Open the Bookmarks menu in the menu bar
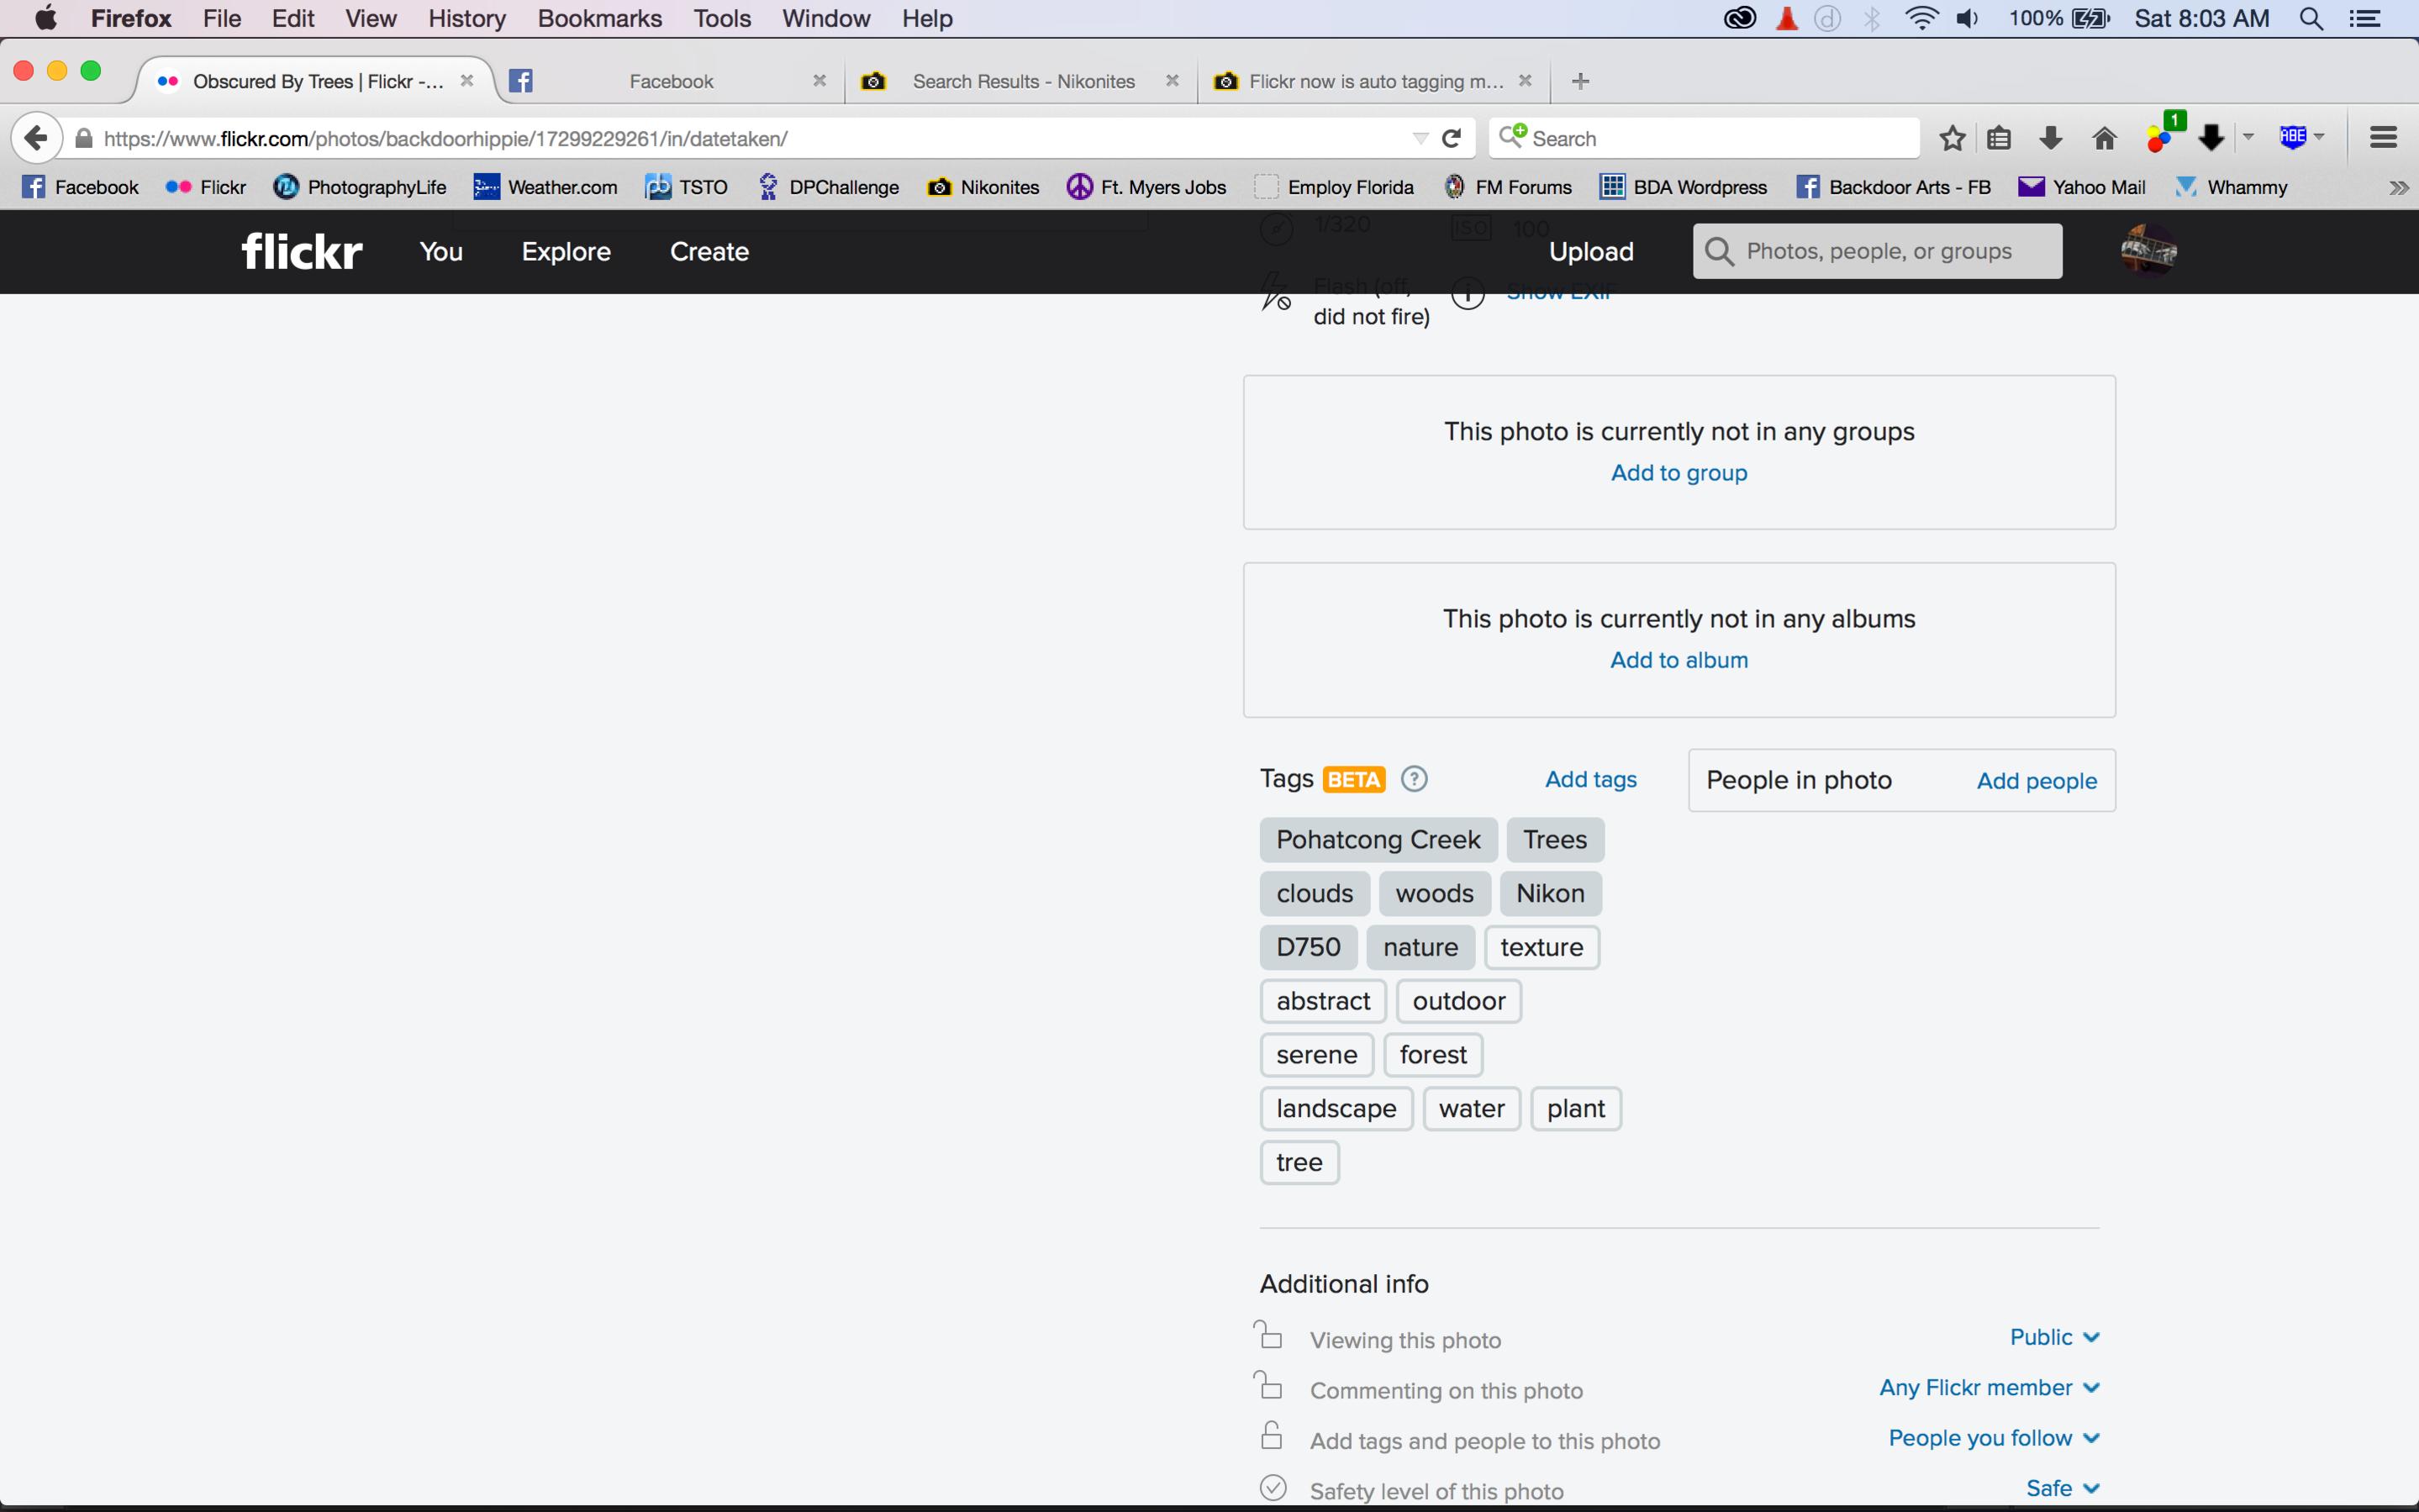Screen dimensions: 2419x1512 click(x=599, y=18)
